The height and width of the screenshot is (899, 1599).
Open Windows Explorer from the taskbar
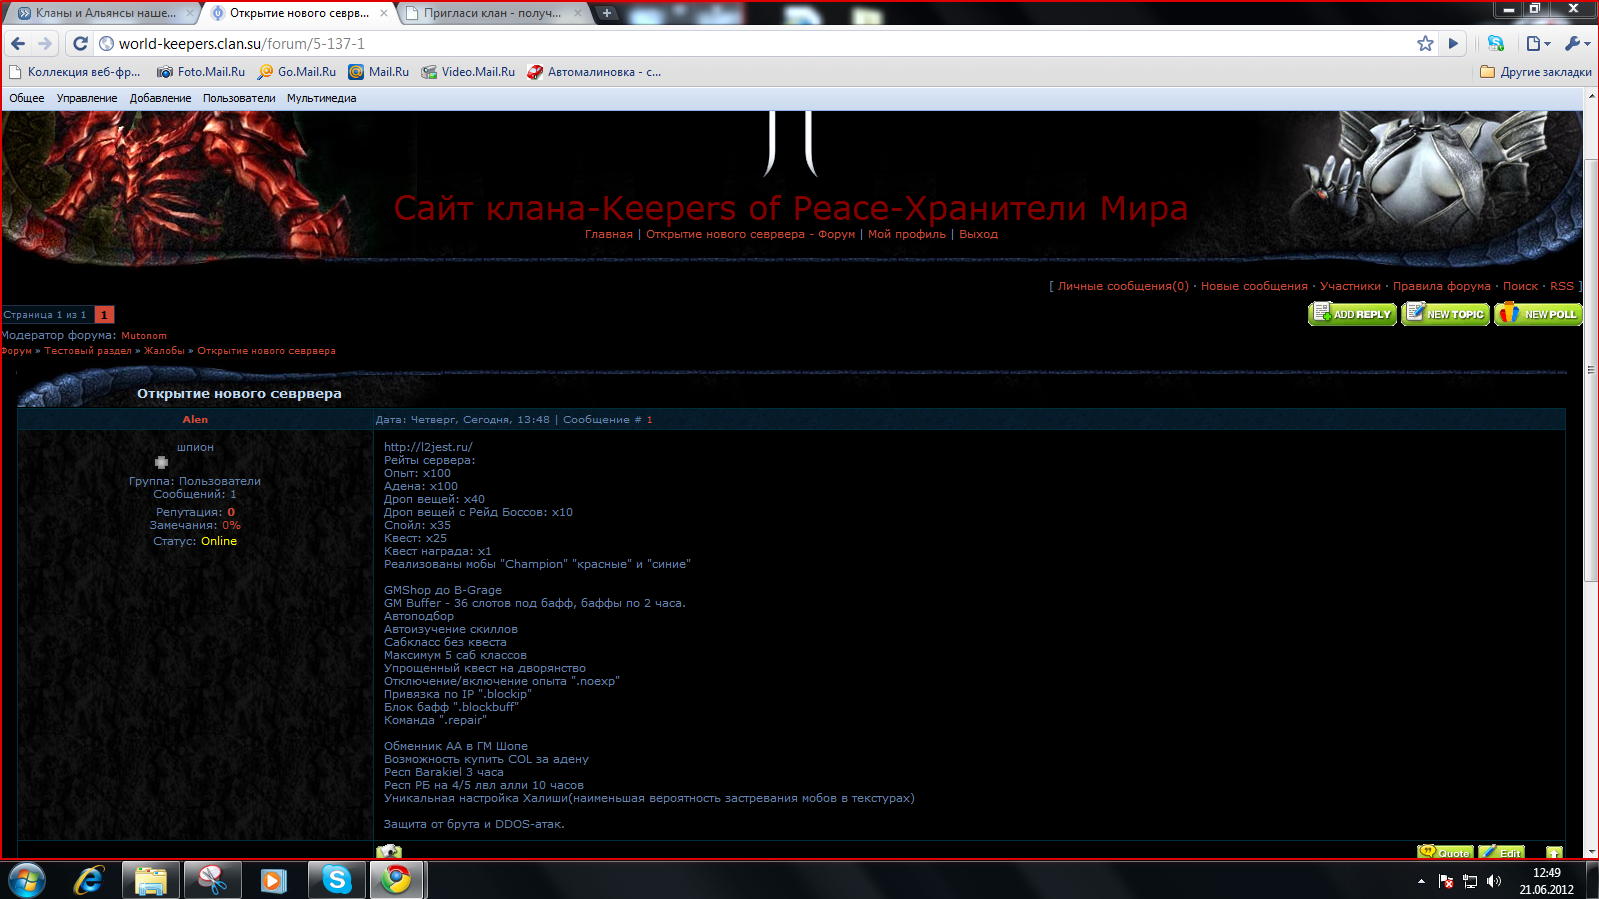[x=150, y=880]
